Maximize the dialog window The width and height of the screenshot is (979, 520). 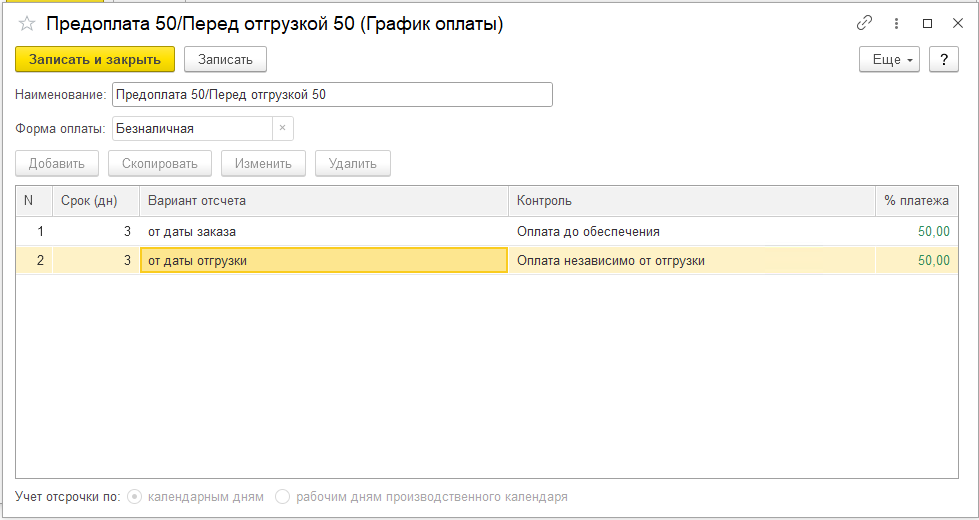click(x=927, y=24)
